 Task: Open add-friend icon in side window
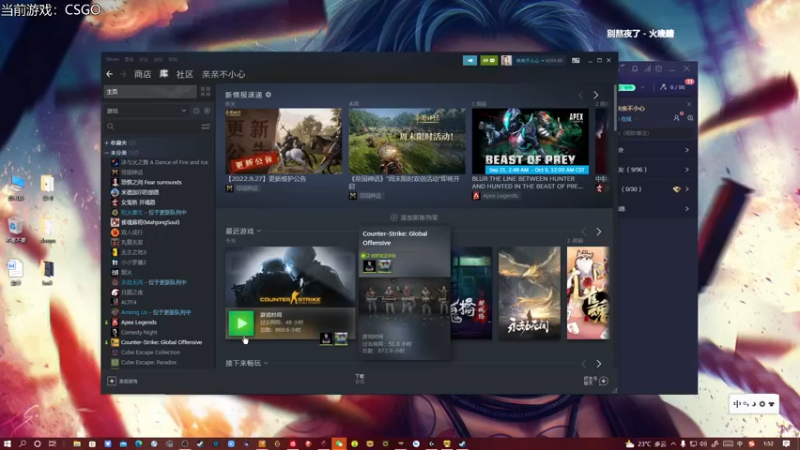677,118
